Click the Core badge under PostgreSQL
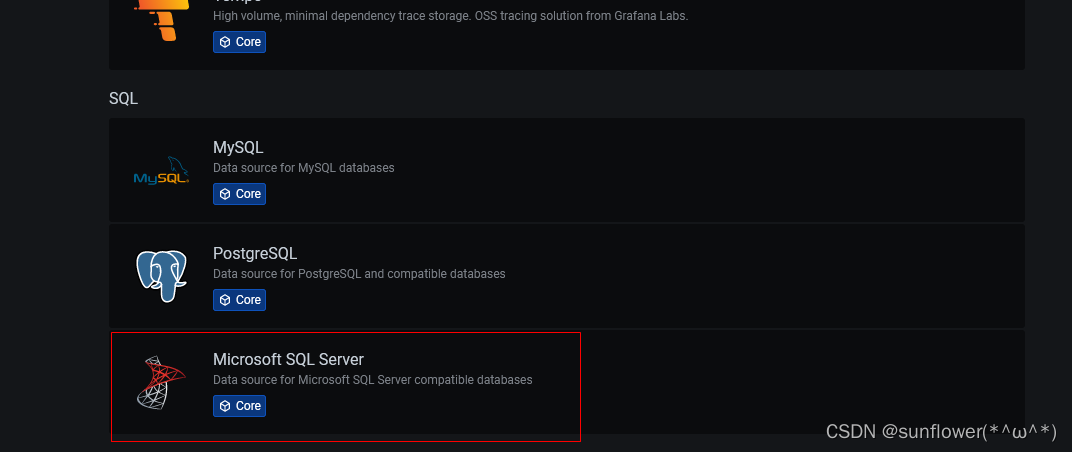1072x452 pixels. pyautogui.click(x=239, y=300)
